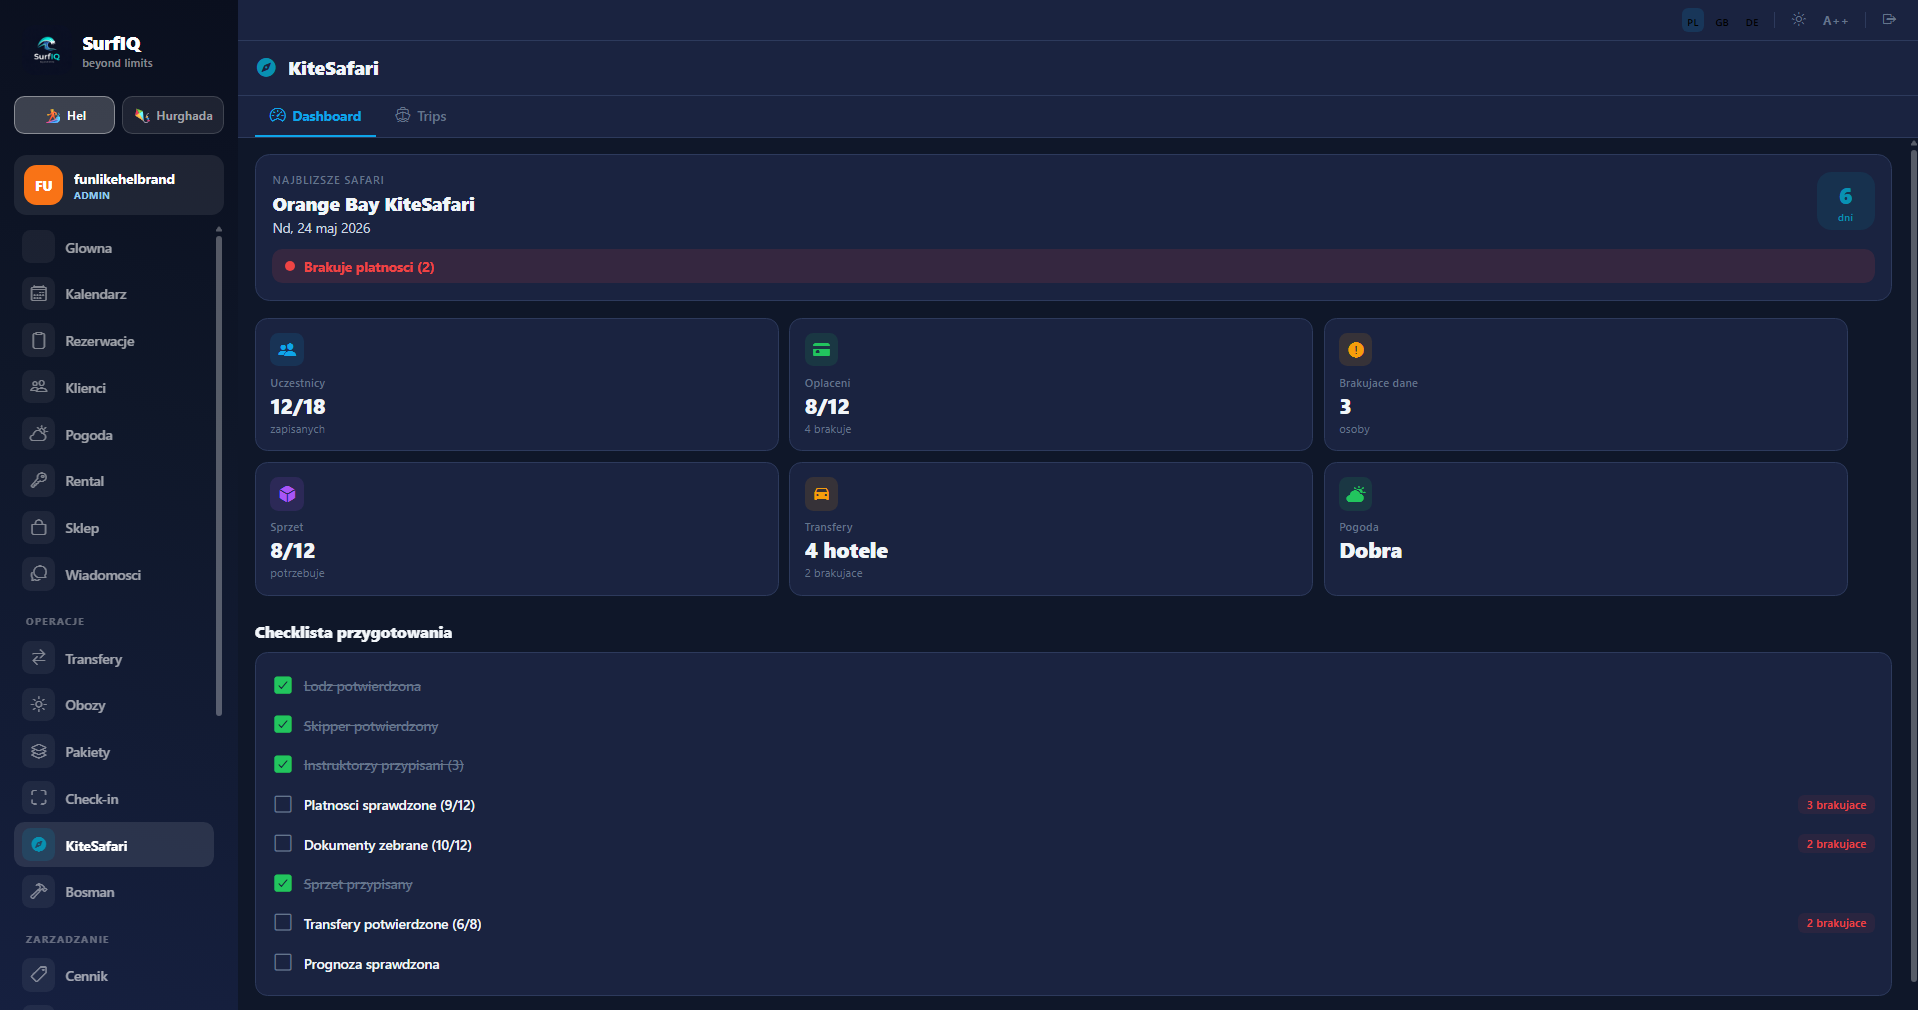Screen dimensions: 1918x1010
Task: Click the sidebar scrollbar
Action: point(219,474)
